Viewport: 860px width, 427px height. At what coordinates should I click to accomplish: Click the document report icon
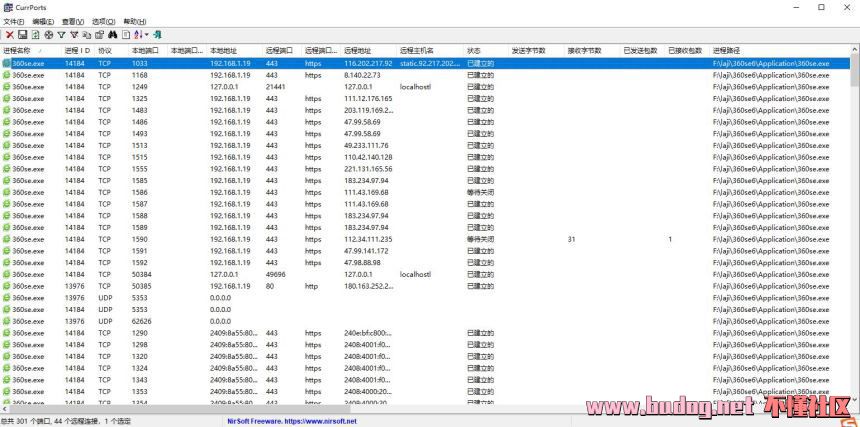[x=126, y=35]
